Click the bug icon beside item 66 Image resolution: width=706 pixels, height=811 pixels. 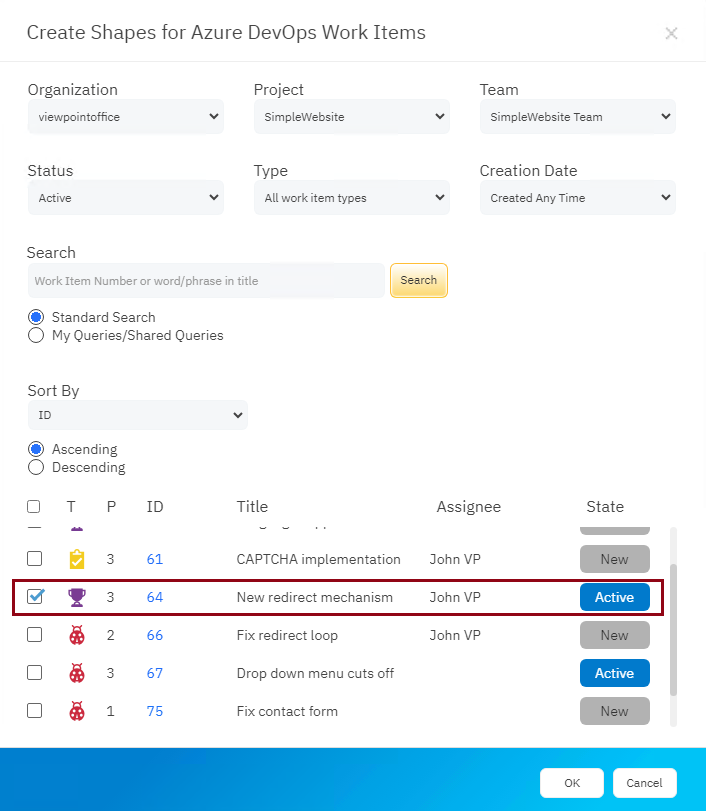coord(77,635)
